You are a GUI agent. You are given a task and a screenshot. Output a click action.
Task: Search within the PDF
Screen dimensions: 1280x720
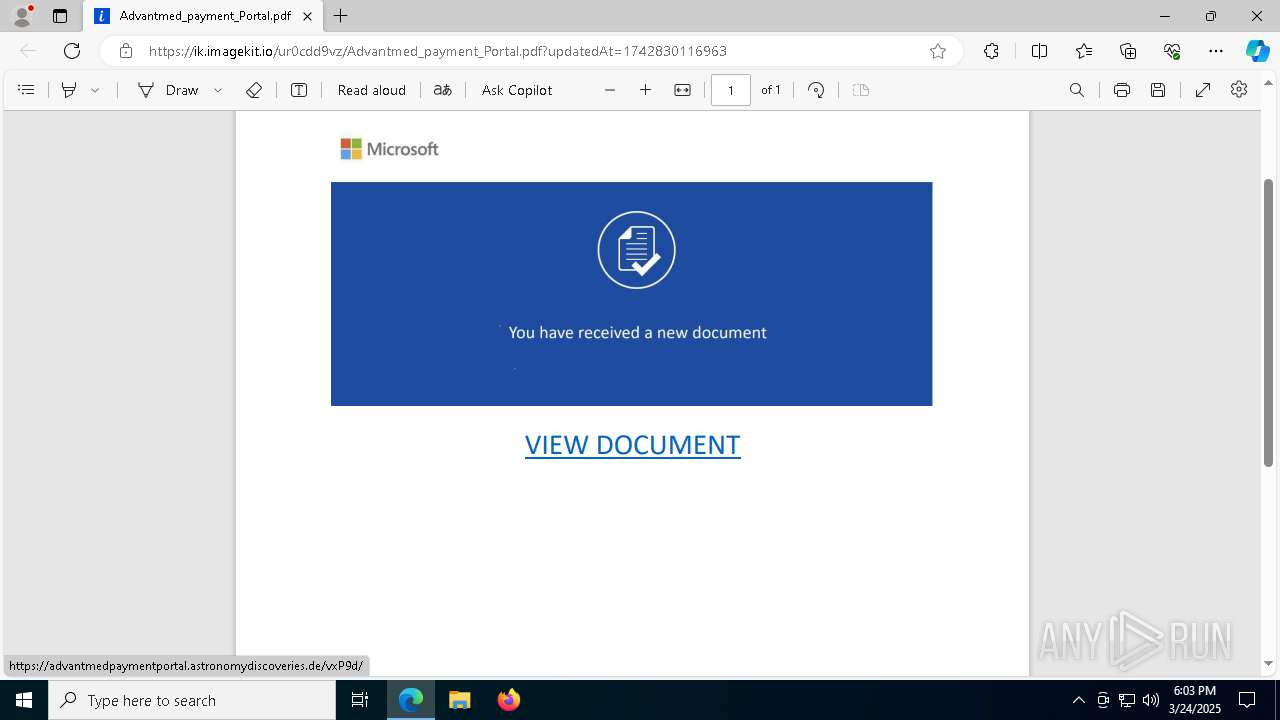point(1077,90)
